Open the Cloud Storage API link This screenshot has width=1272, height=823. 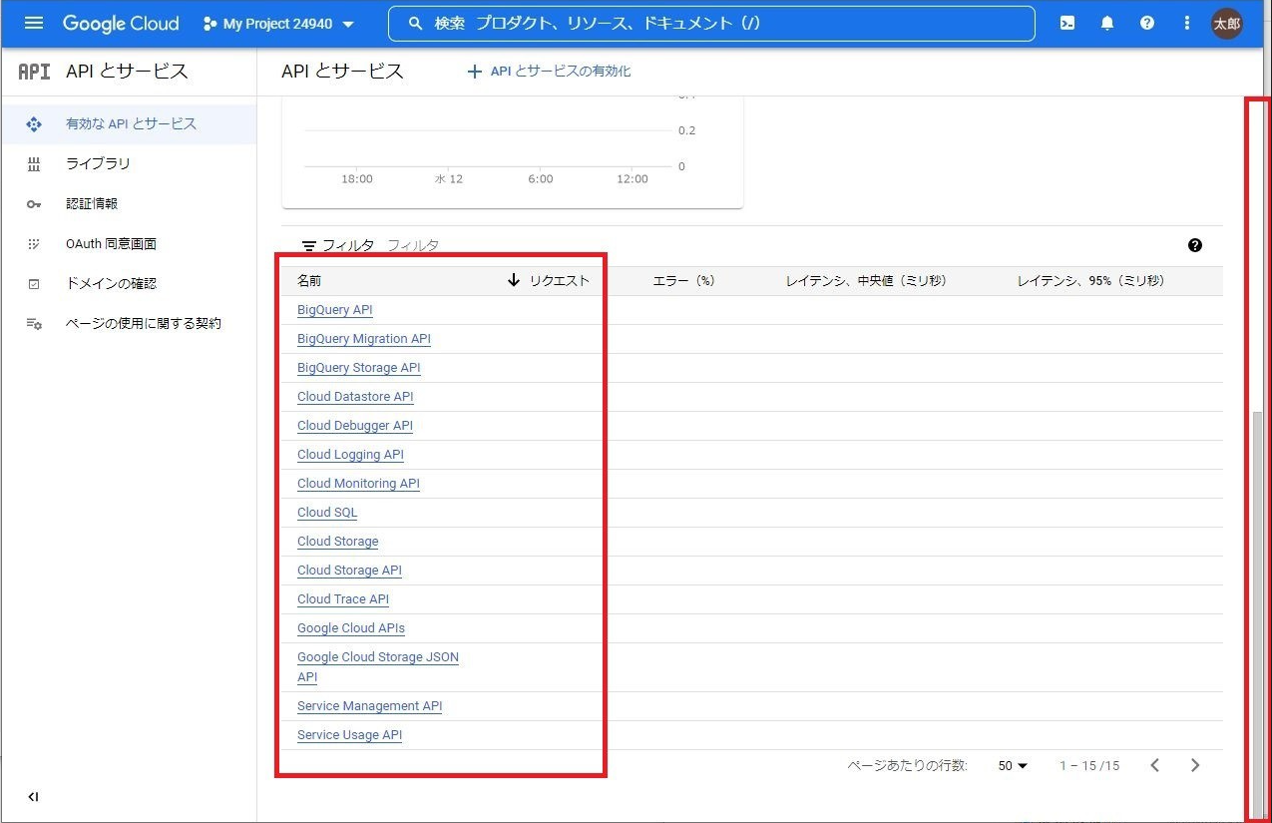pos(349,571)
